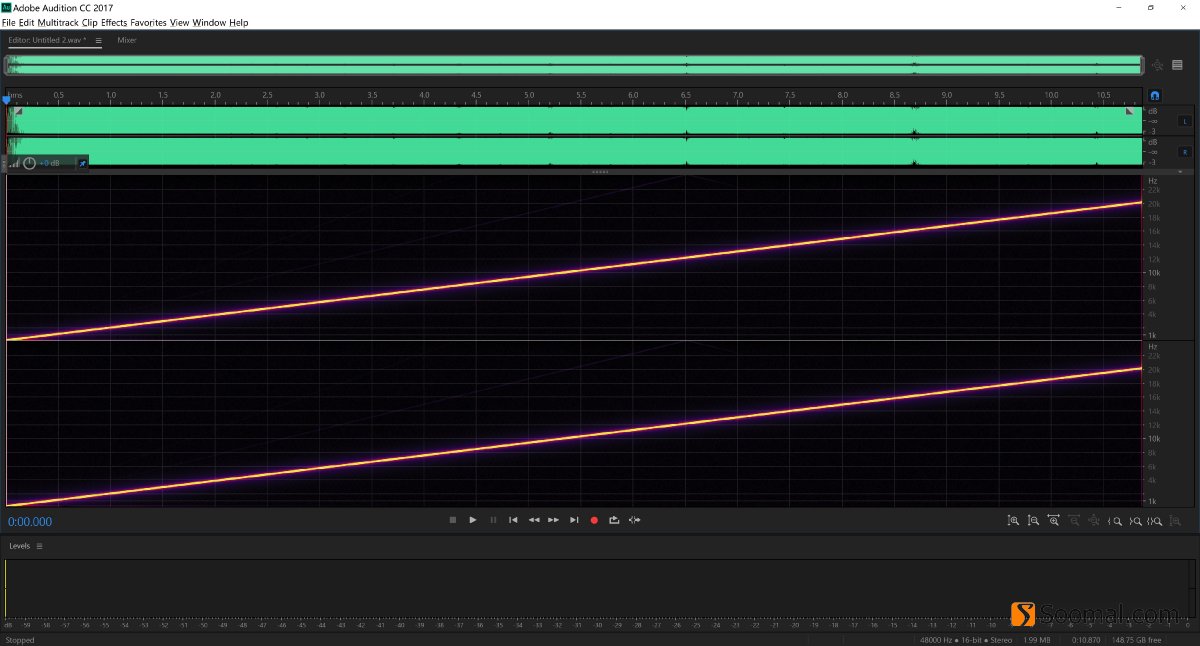Toggle Skip Selection button
The width and height of the screenshot is (1200, 646).
[634, 520]
